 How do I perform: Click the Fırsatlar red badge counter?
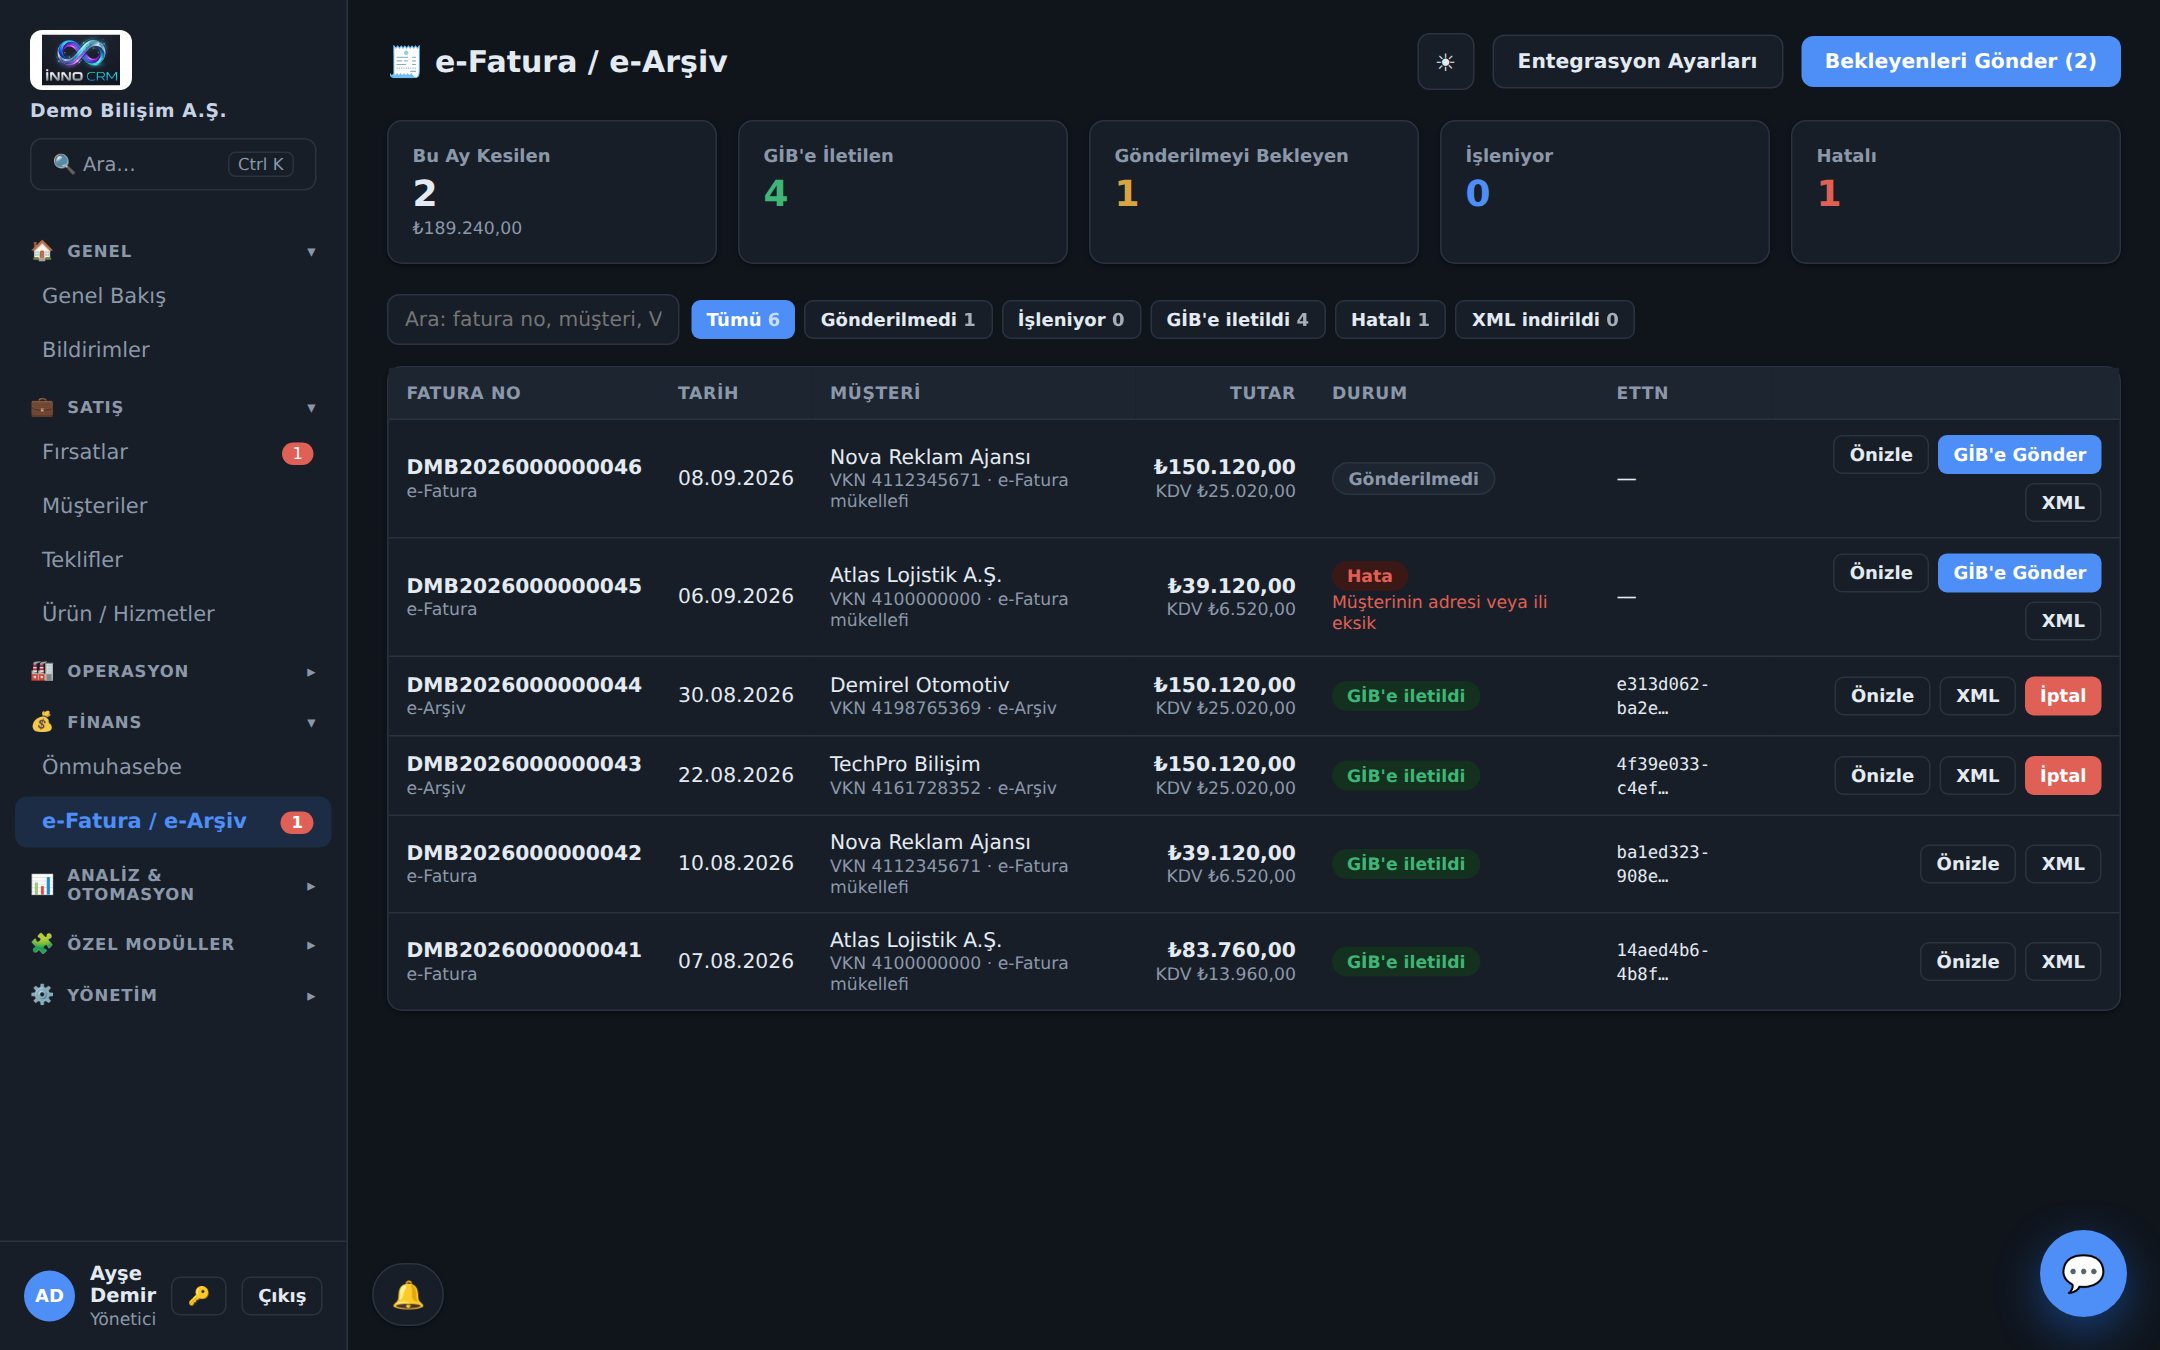point(297,453)
